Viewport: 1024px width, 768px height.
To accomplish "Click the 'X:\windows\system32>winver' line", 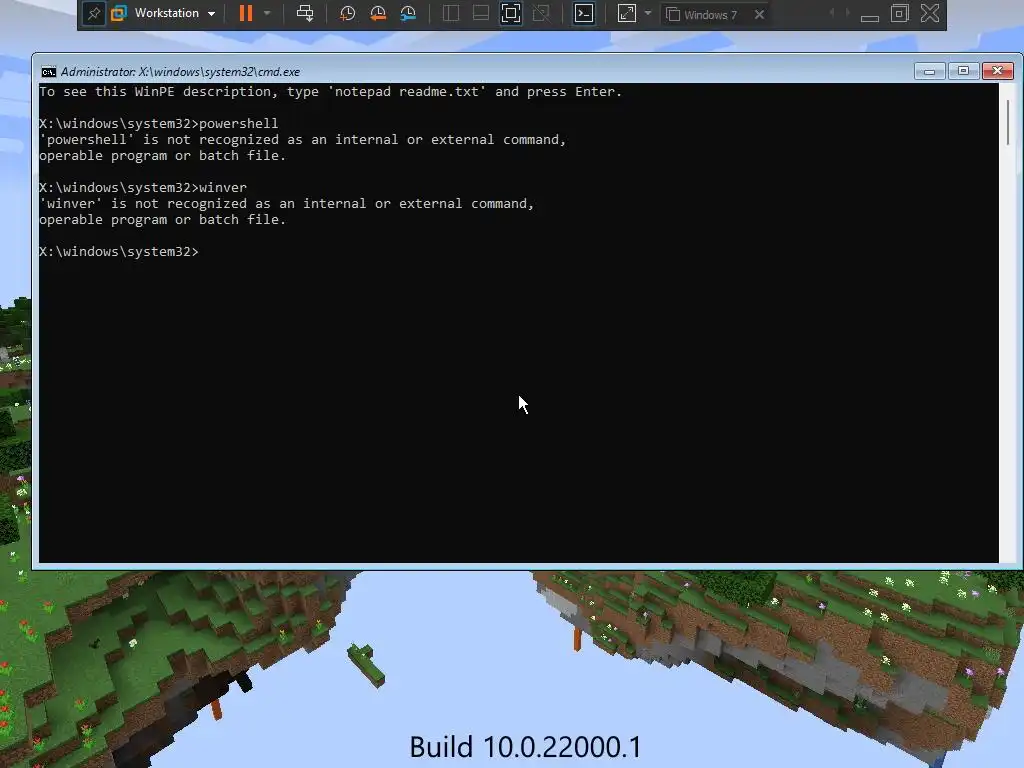I will pos(143,187).
